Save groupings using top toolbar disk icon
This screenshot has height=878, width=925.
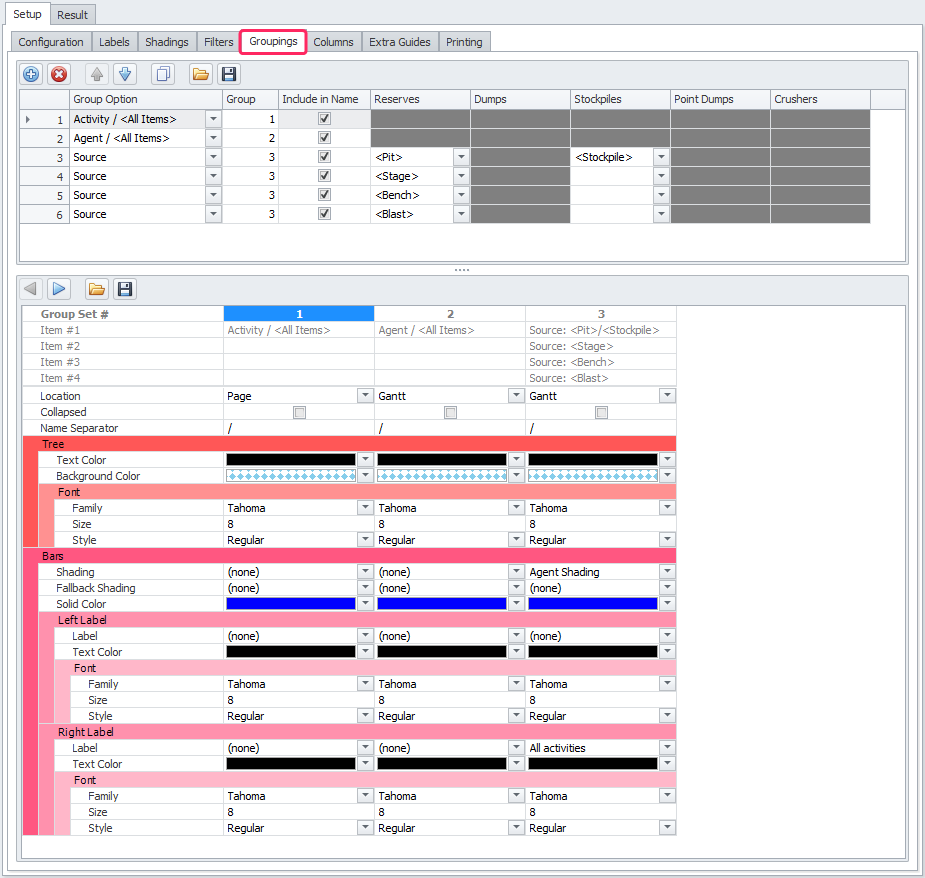(229, 74)
